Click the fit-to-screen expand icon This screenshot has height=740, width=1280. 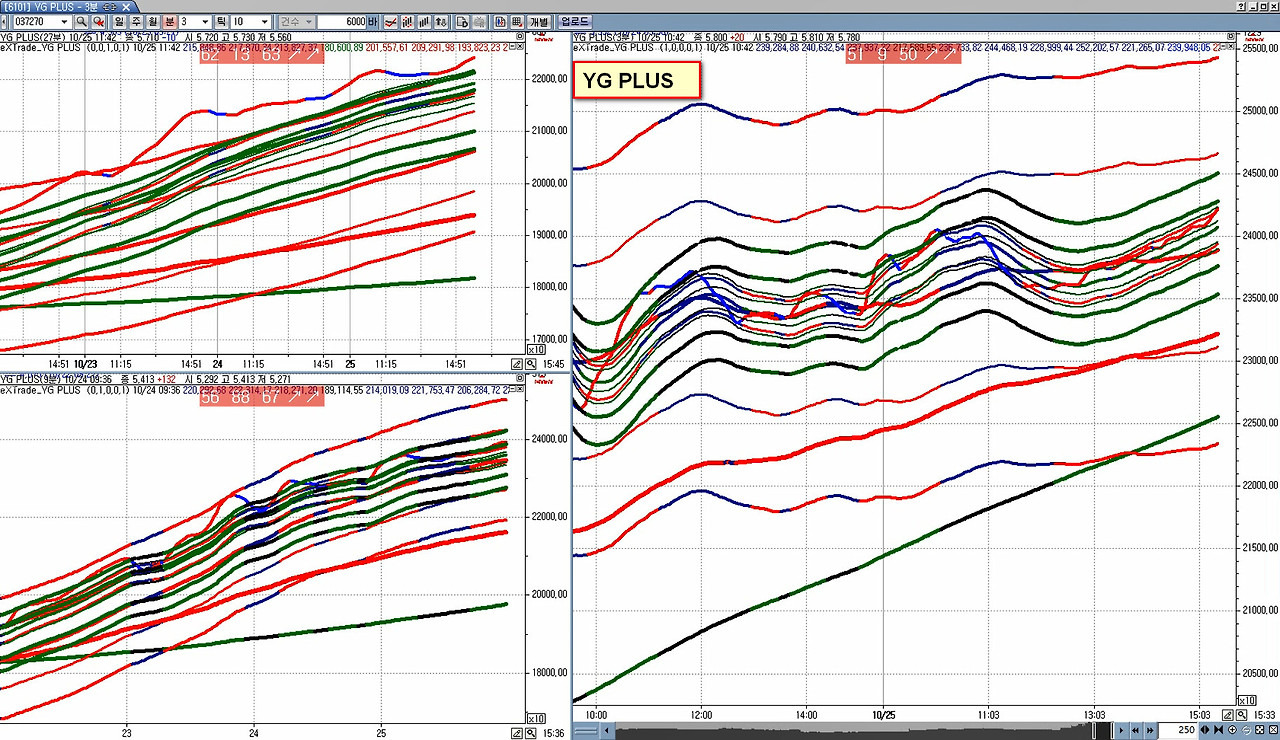pyautogui.click(x=1259, y=731)
